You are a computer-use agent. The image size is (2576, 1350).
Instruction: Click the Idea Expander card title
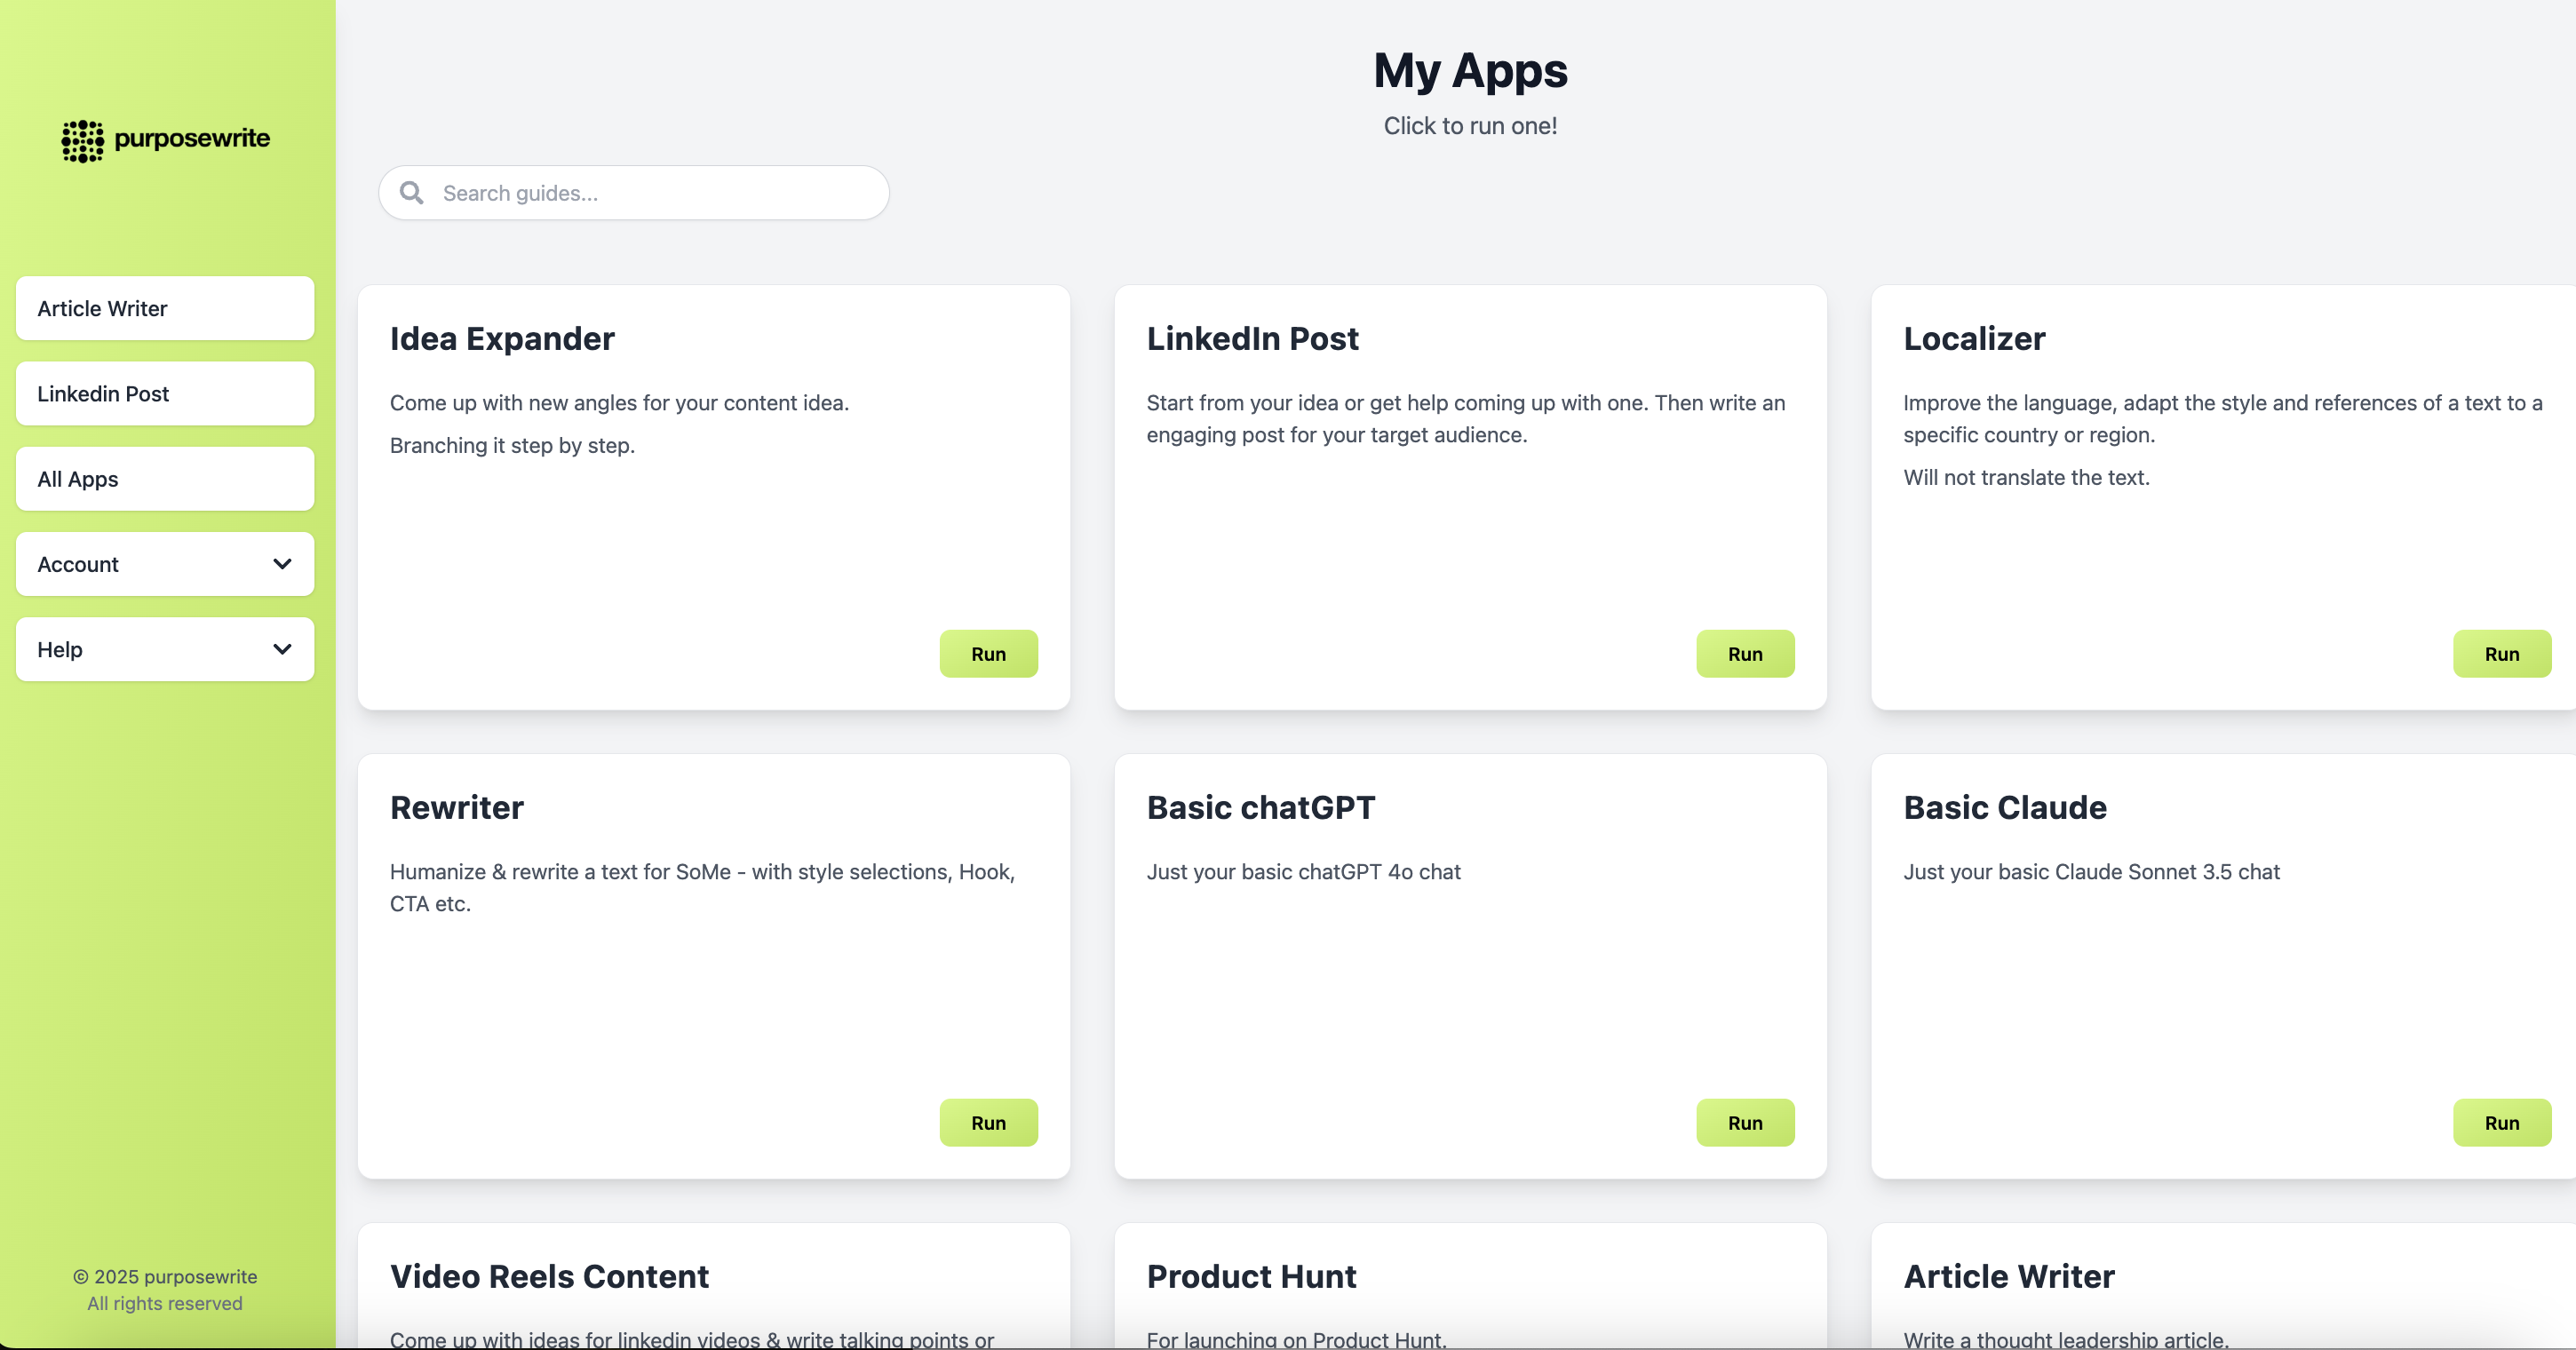502,339
